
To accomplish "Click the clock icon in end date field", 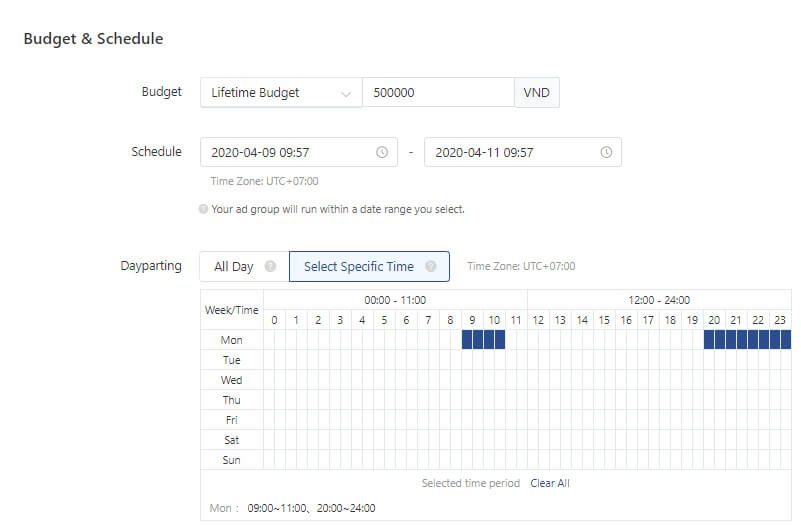I will pyautogui.click(x=606, y=153).
